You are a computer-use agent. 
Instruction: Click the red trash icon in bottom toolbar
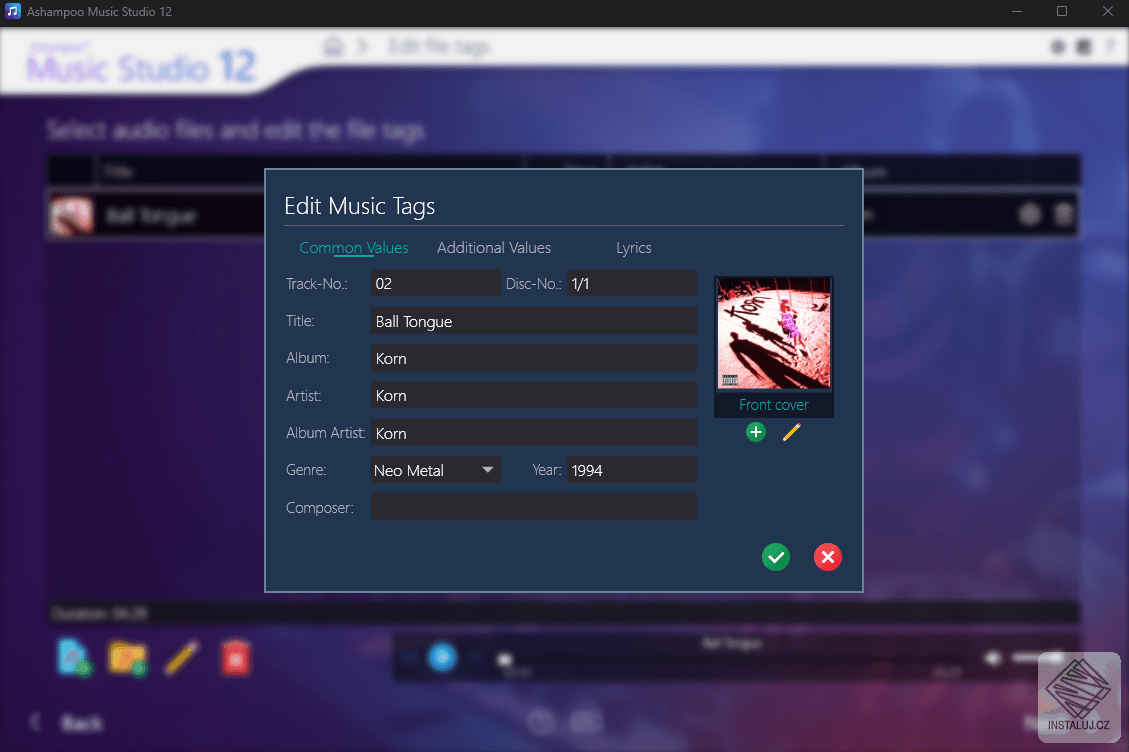tap(235, 658)
